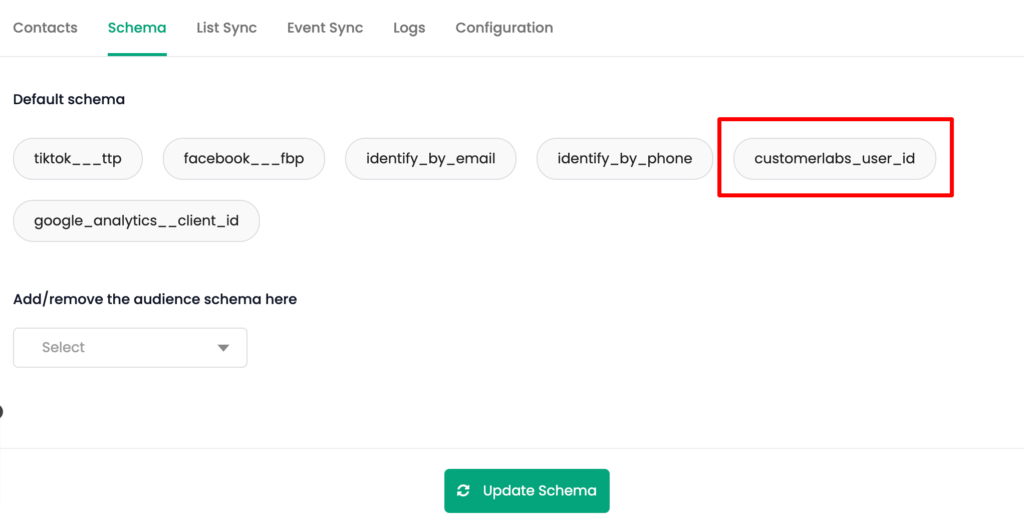
Task: Switch to the Configuration tab
Action: click(x=504, y=28)
